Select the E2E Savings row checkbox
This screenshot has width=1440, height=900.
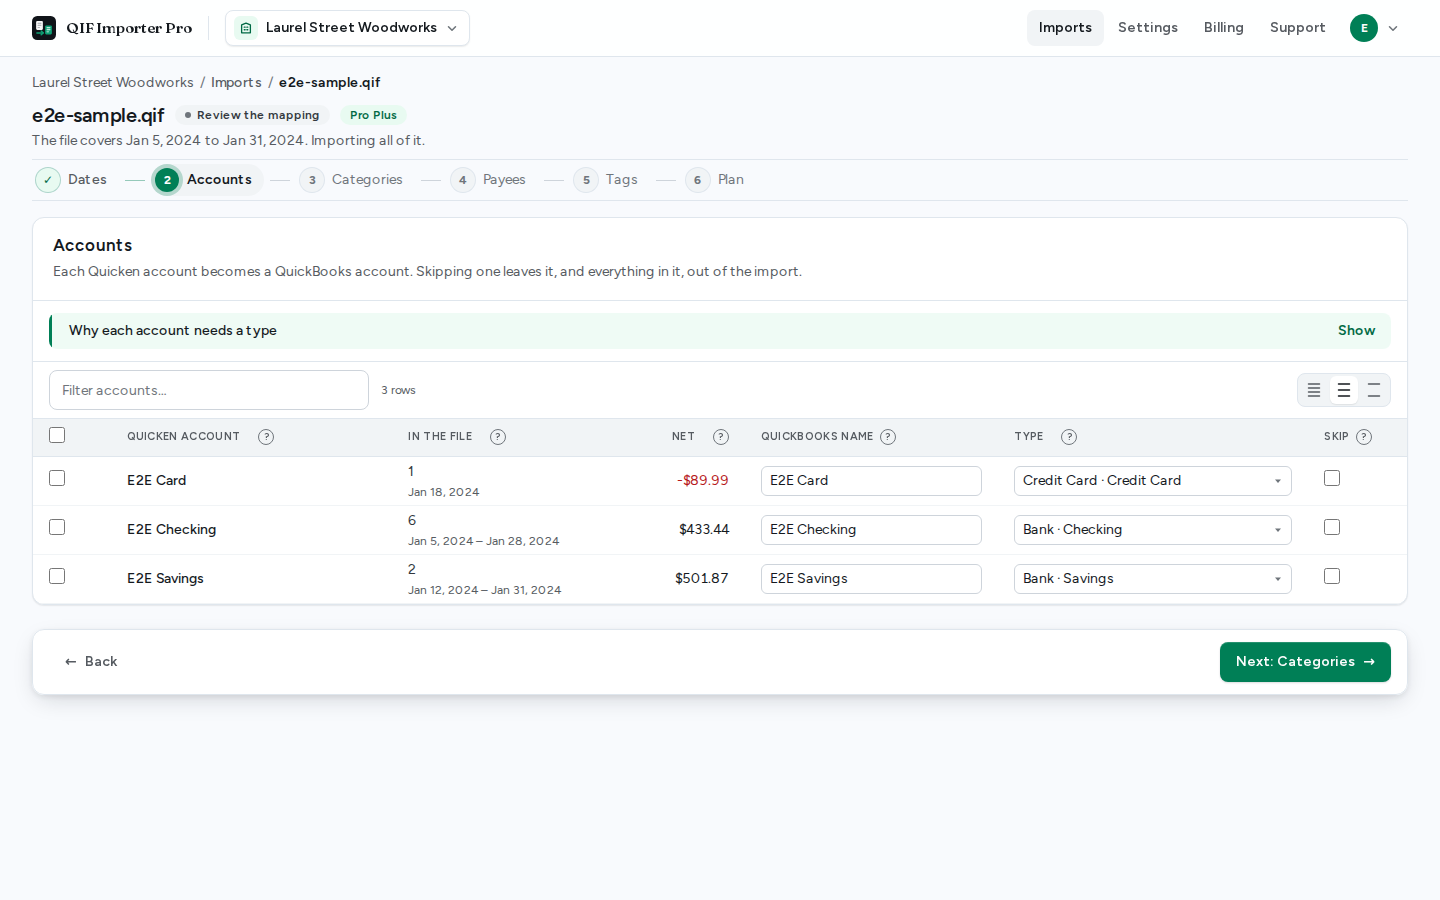click(x=57, y=576)
